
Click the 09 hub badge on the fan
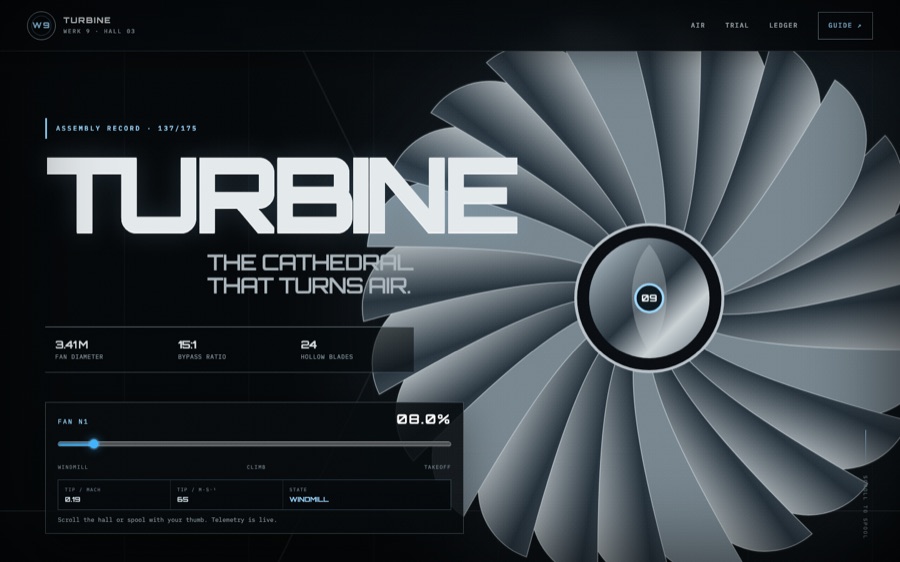click(649, 298)
